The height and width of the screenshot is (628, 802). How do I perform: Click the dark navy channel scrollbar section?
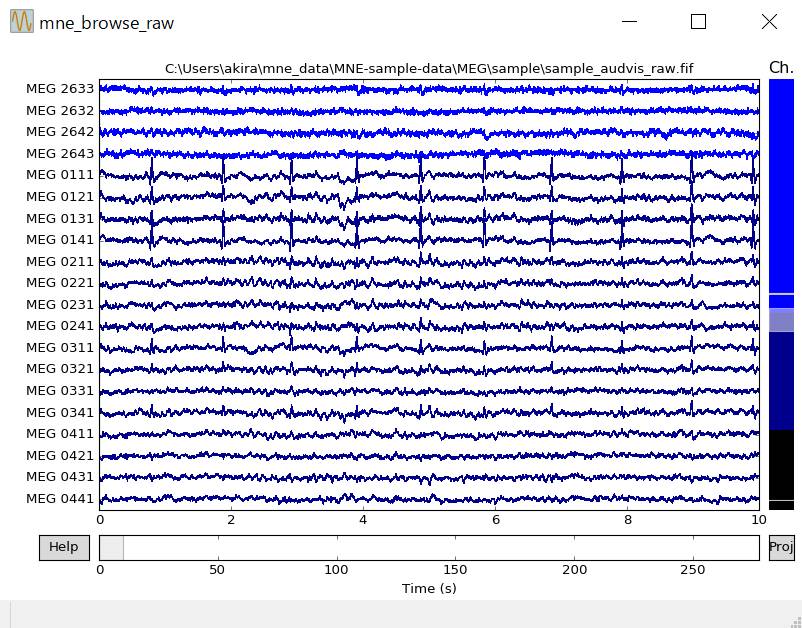coord(781,380)
